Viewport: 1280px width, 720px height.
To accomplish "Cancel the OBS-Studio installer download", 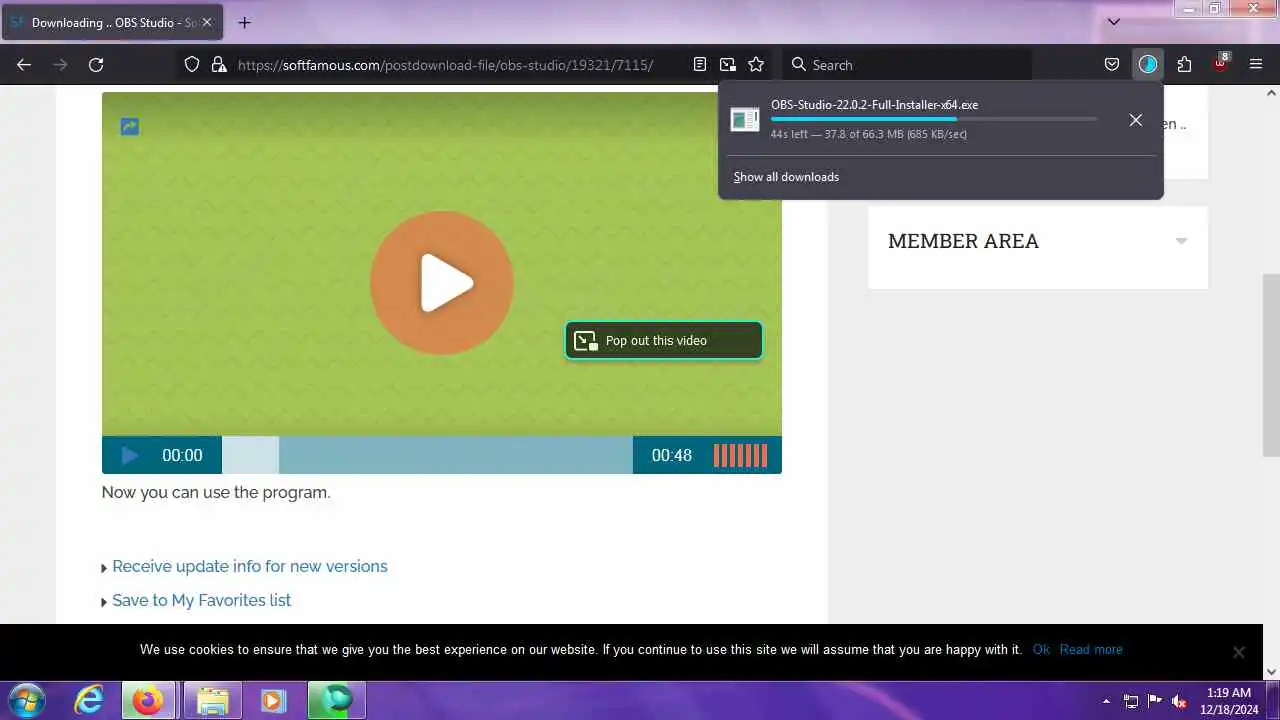I will click(x=1136, y=120).
